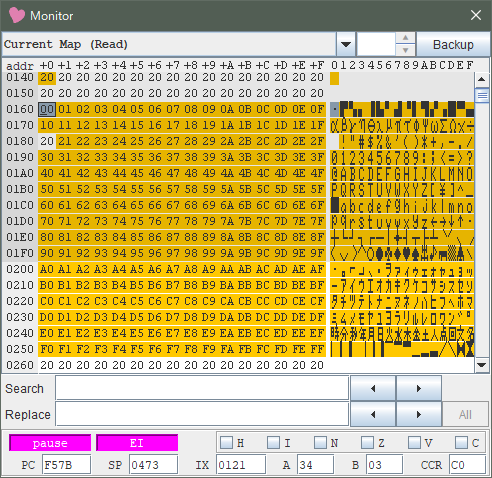Select byte 9F in row 01F0
Screen dimensions: 492x478
[317, 253]
